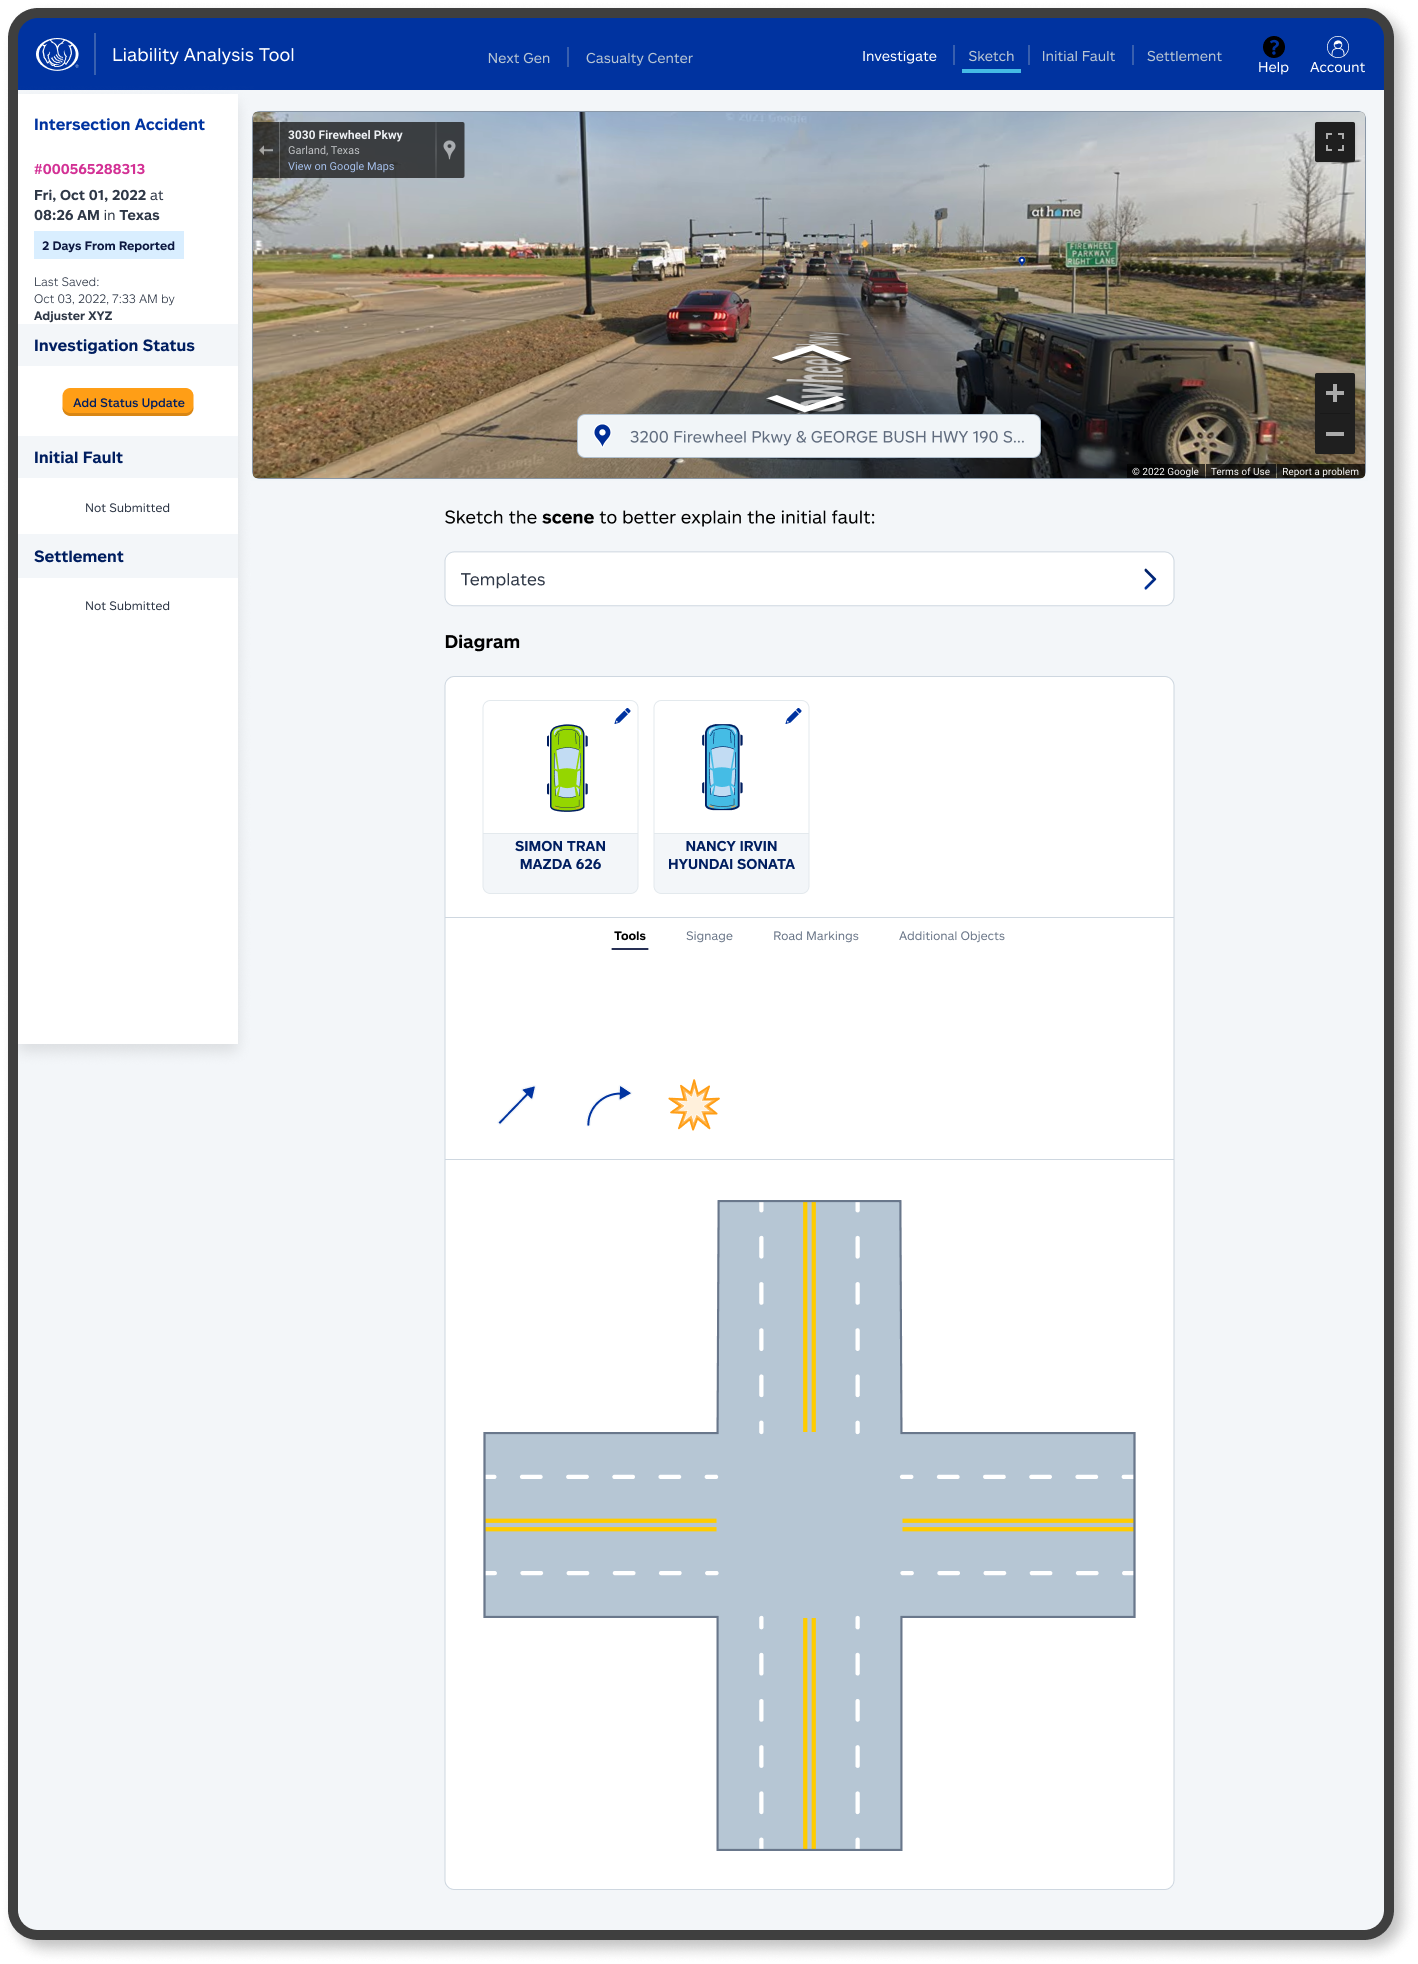1418x1964 pixels.
Task: Edit Simon Tran vehicle with pencil
Action: click(x=622, y=716)
